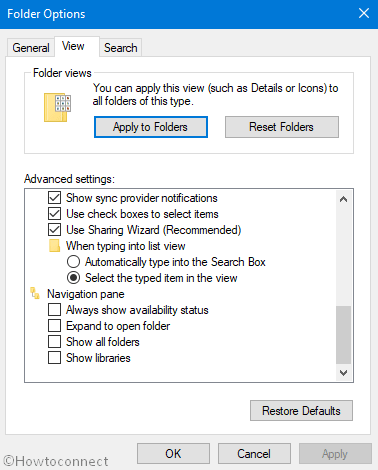The width and height of the screenshot is (378, 470).
Task: Click the folder icon beside When typing into list view
Action: pos(54,246)
